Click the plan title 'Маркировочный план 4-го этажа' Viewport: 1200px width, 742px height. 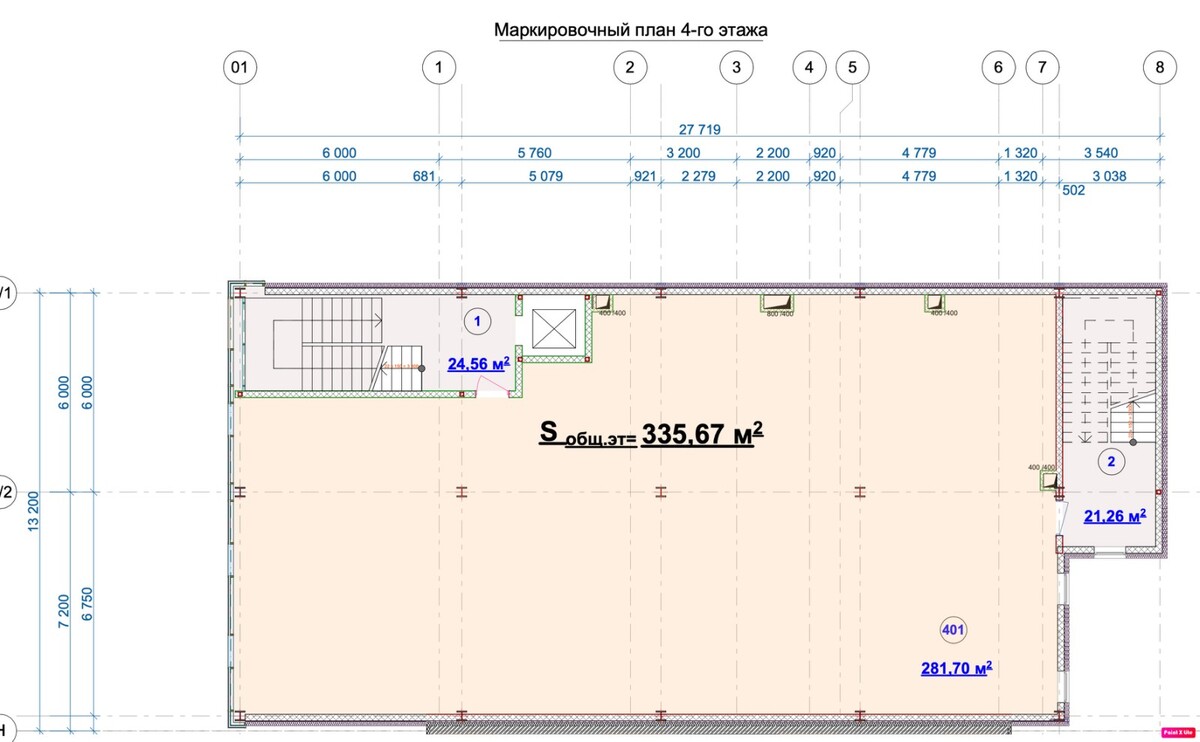click(630, 30)
